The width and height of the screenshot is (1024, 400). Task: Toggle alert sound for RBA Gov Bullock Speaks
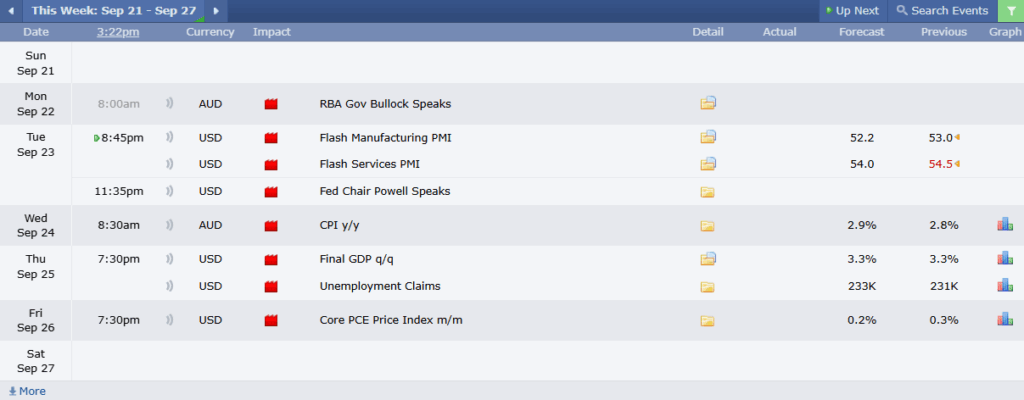coord(169,104)
